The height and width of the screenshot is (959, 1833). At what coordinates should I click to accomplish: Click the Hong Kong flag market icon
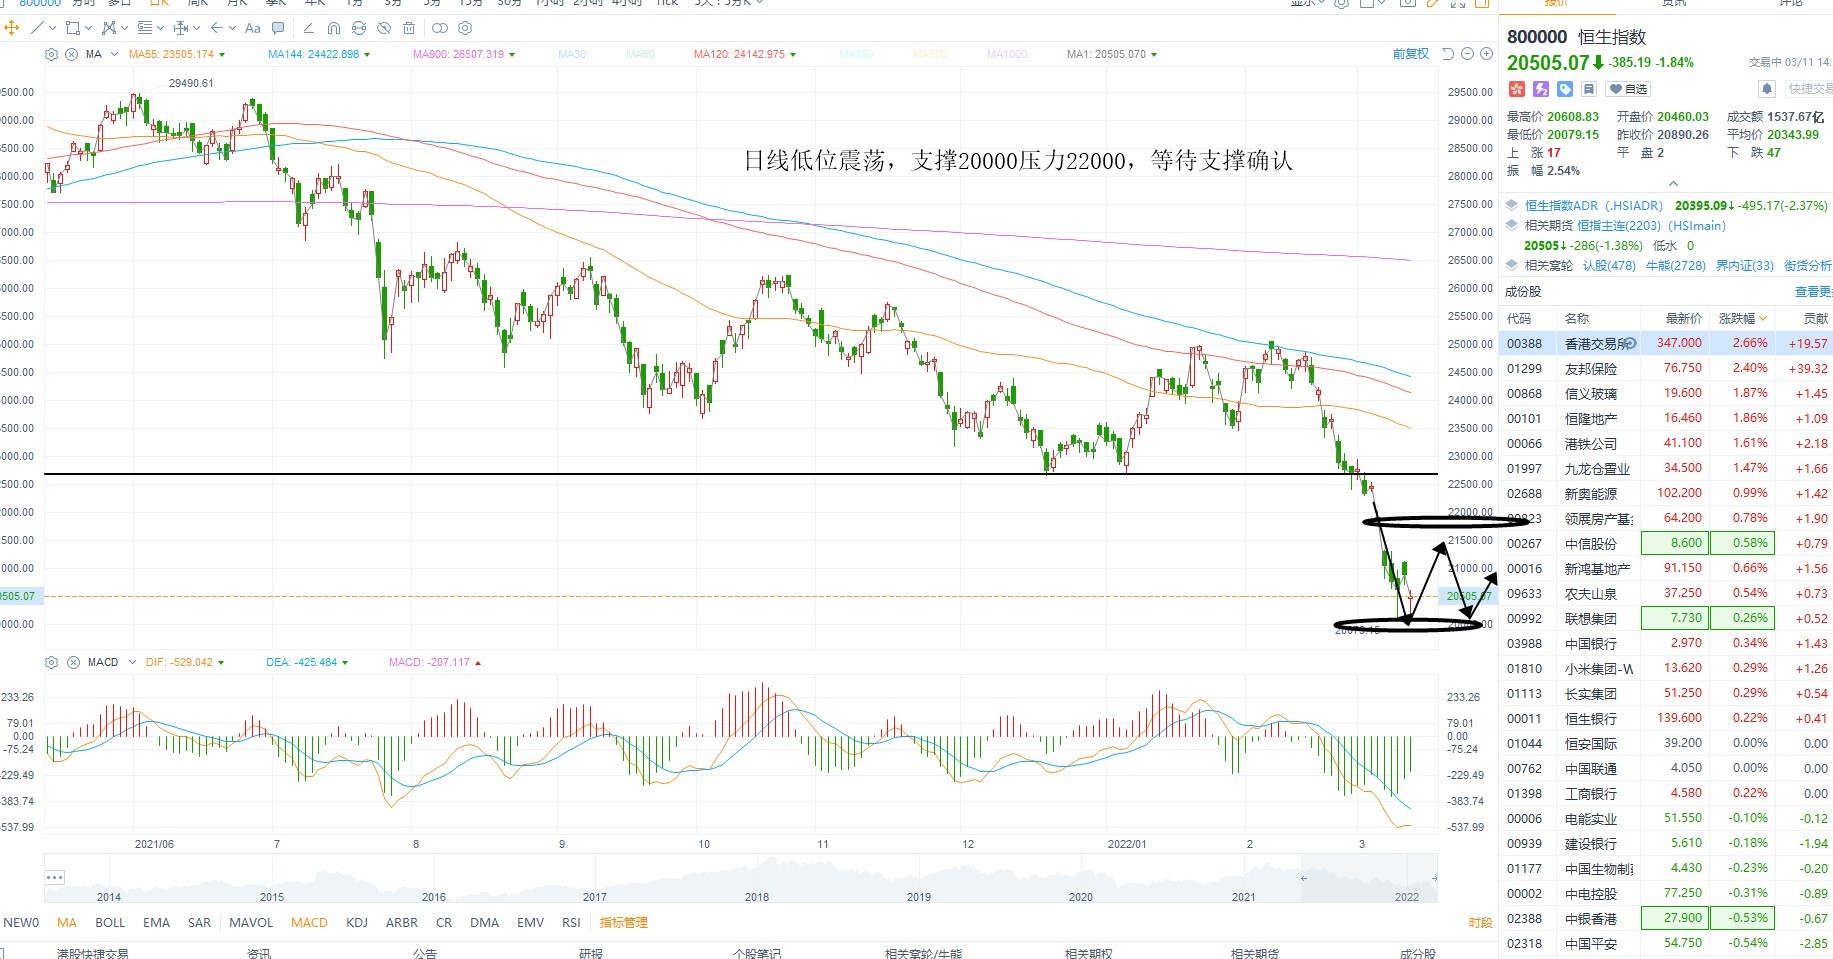click(1516, 89)
